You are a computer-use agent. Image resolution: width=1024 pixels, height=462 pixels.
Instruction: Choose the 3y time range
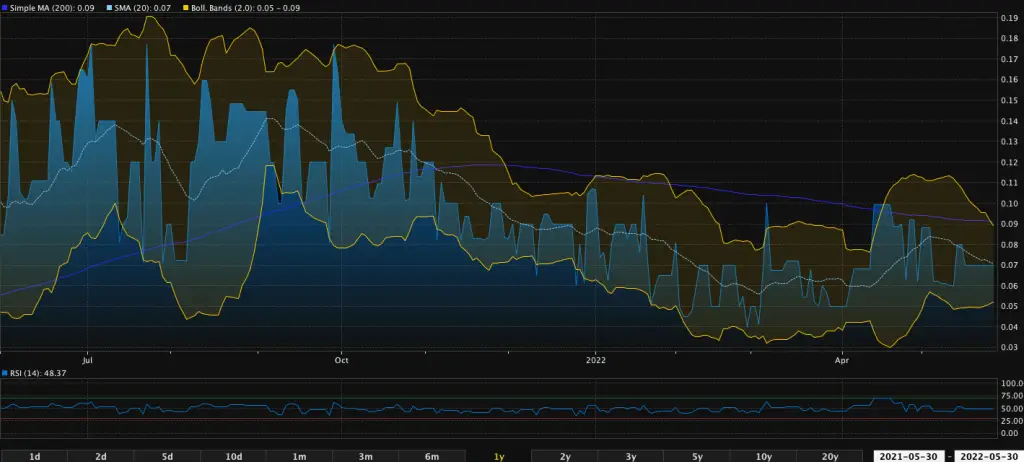point(631,456)
